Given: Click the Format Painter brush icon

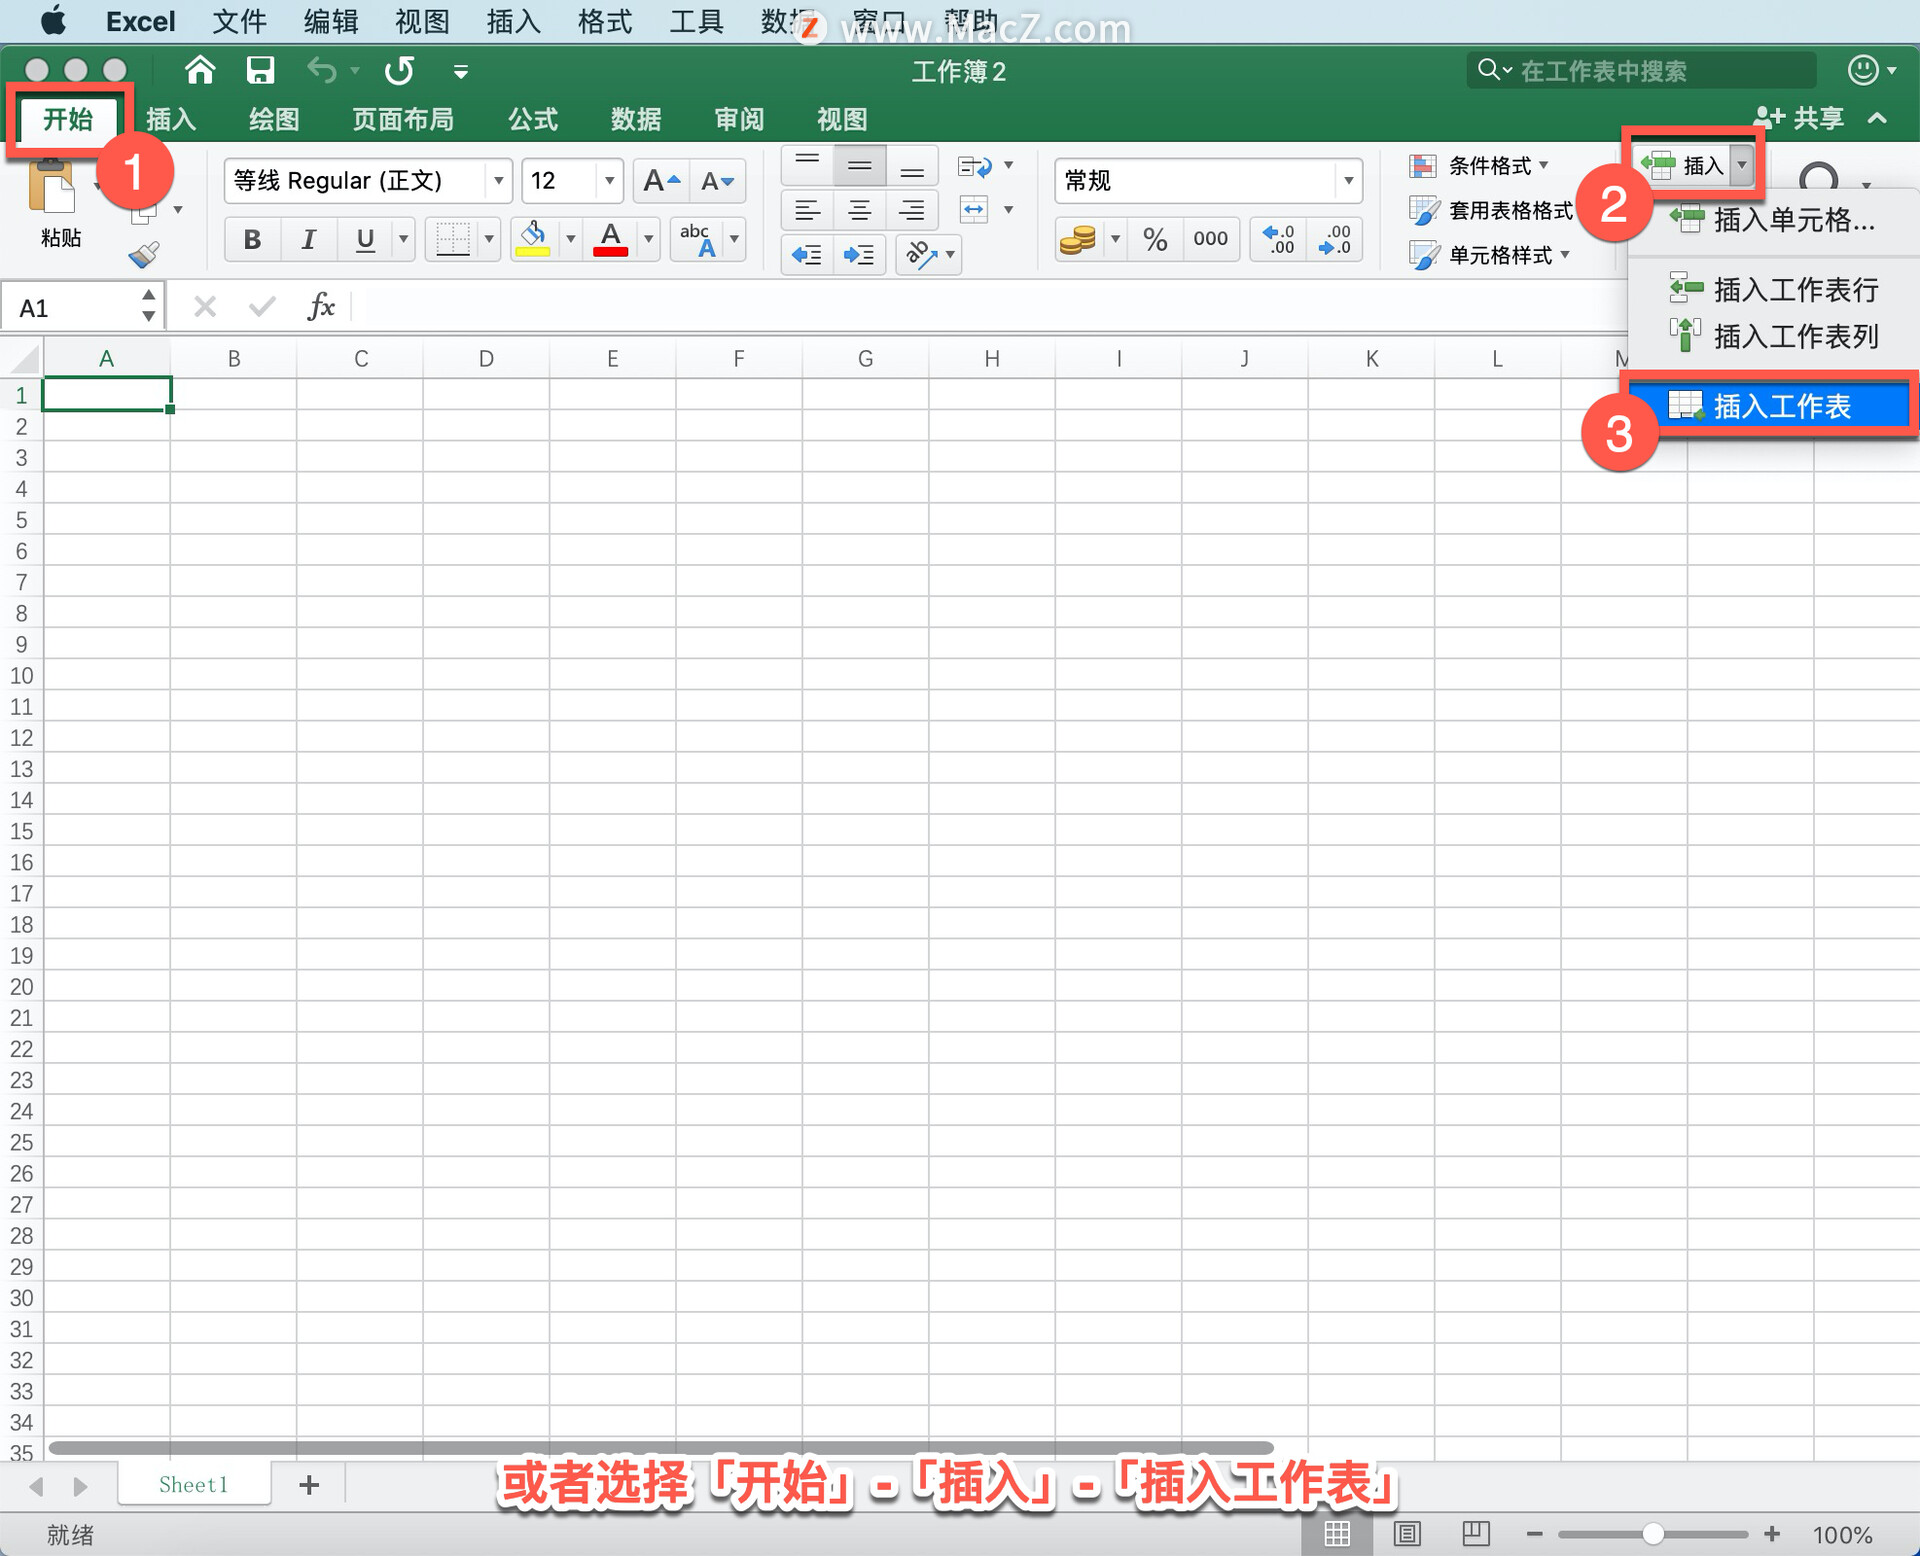Looking at the screenshot, I should pos(144,255).
